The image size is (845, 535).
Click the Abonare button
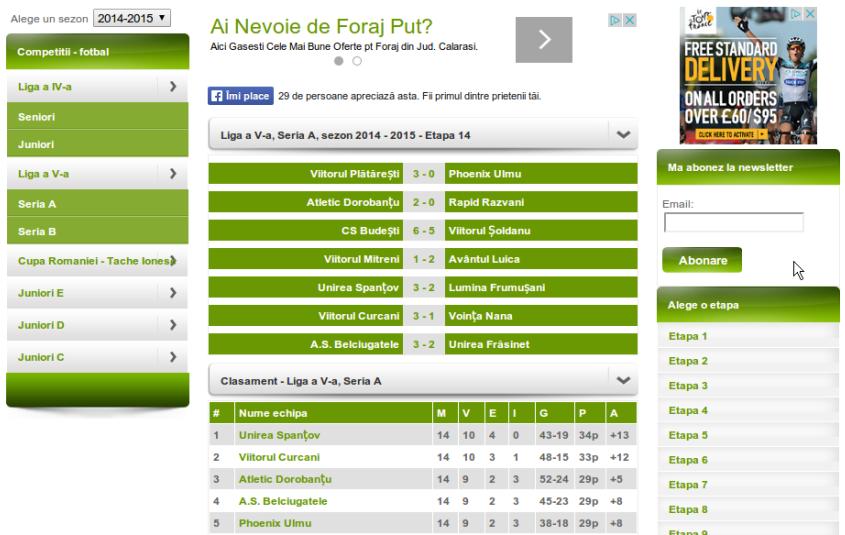702,260
